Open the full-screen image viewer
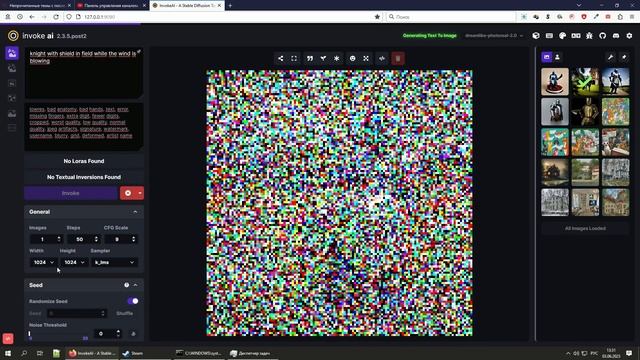Viewport: 640px width, 360px height. [x=294, y=58]
